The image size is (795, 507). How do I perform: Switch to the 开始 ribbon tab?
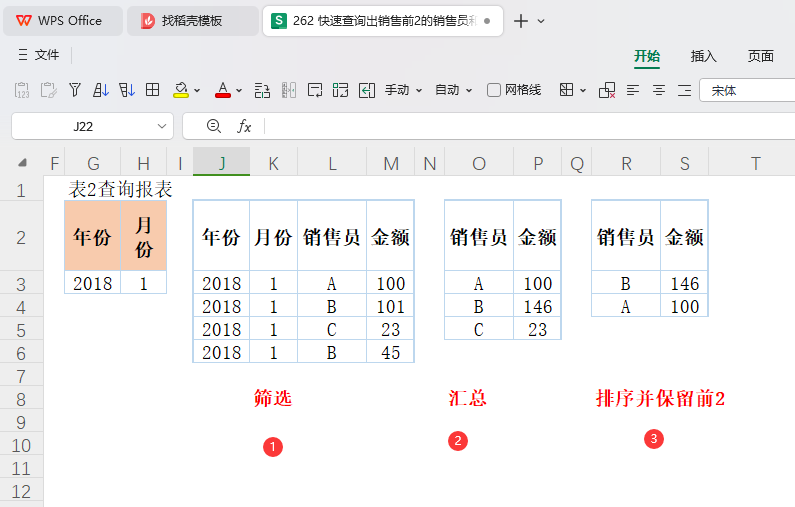tap(647, 56)
